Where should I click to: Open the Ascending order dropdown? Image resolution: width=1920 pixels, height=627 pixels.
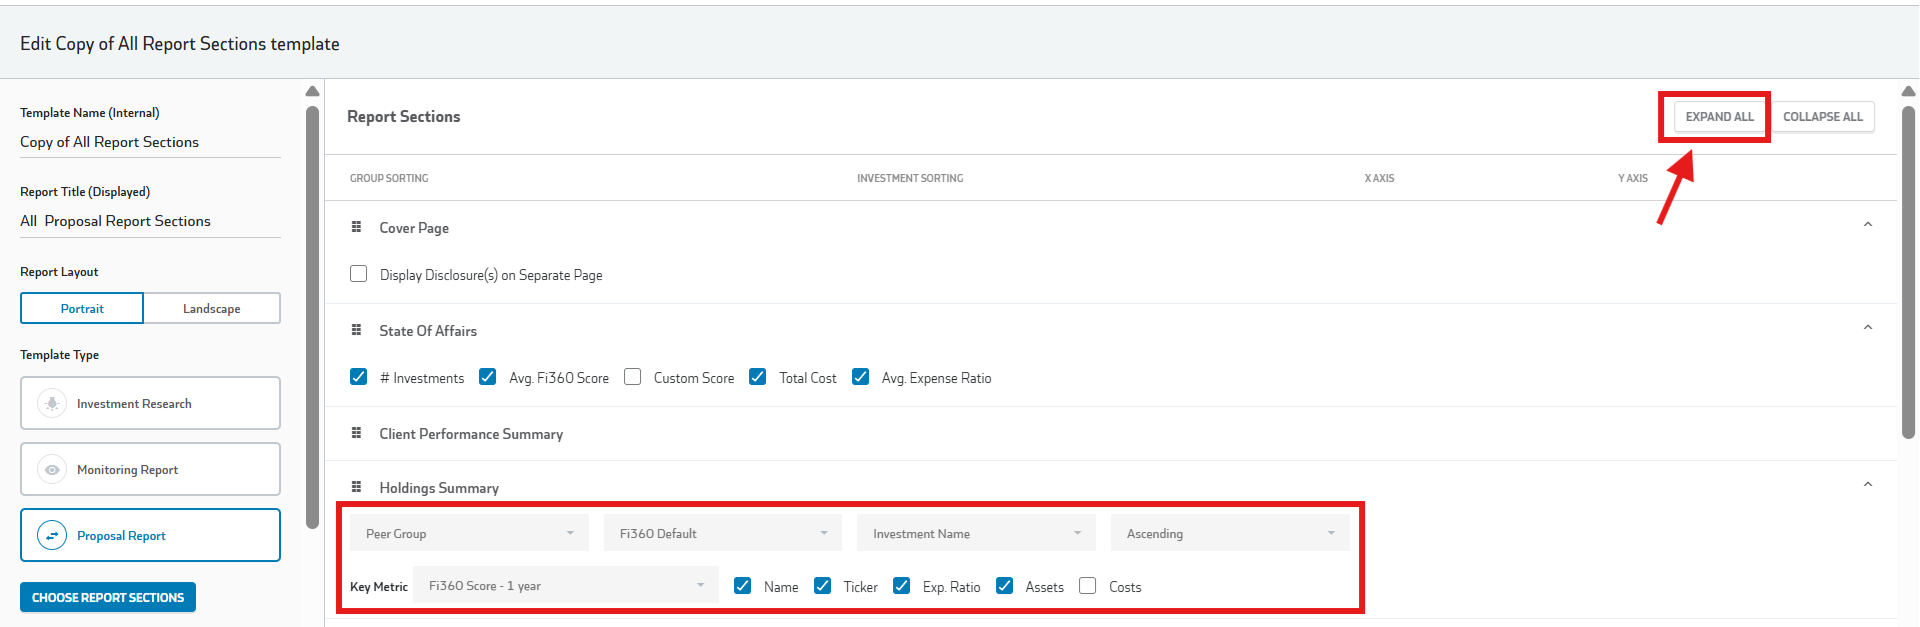click(1230, 533)
